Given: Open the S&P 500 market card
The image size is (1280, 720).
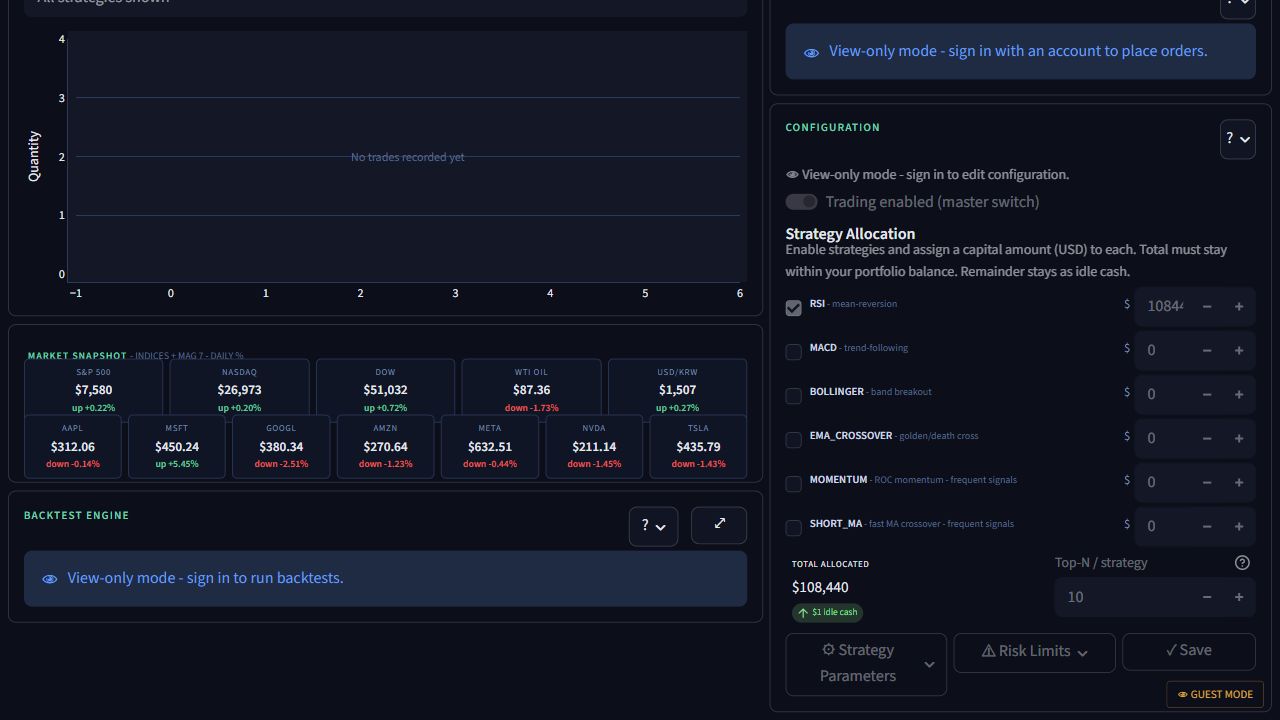Looking at the screenshot, I should tap(93, 389).
